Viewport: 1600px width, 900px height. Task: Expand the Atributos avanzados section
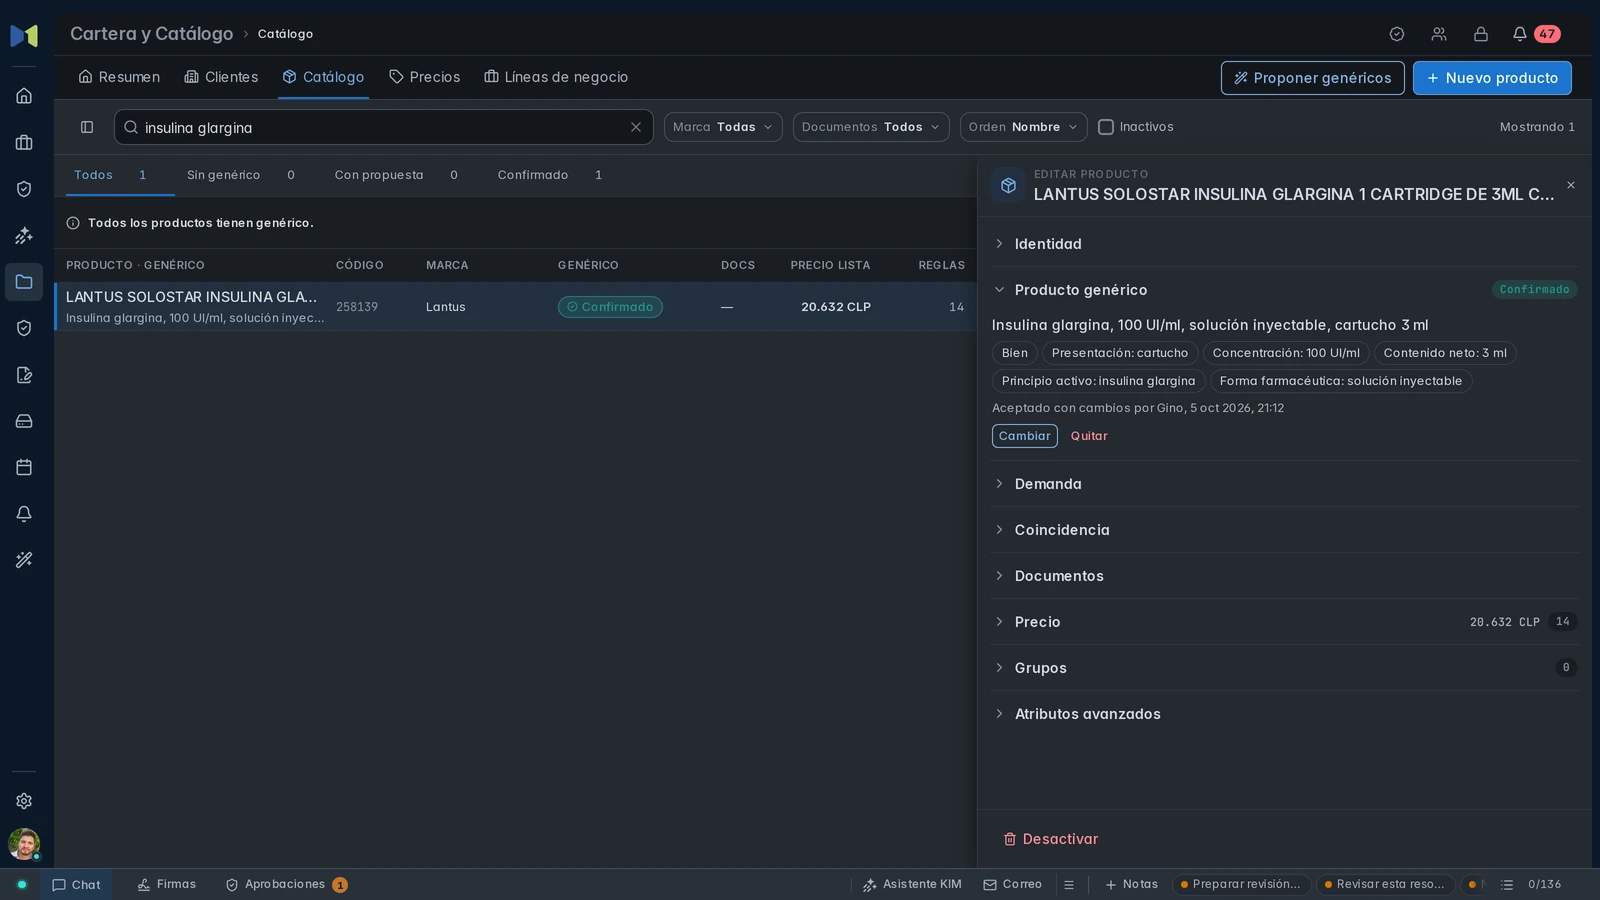tap(1284, 714)
